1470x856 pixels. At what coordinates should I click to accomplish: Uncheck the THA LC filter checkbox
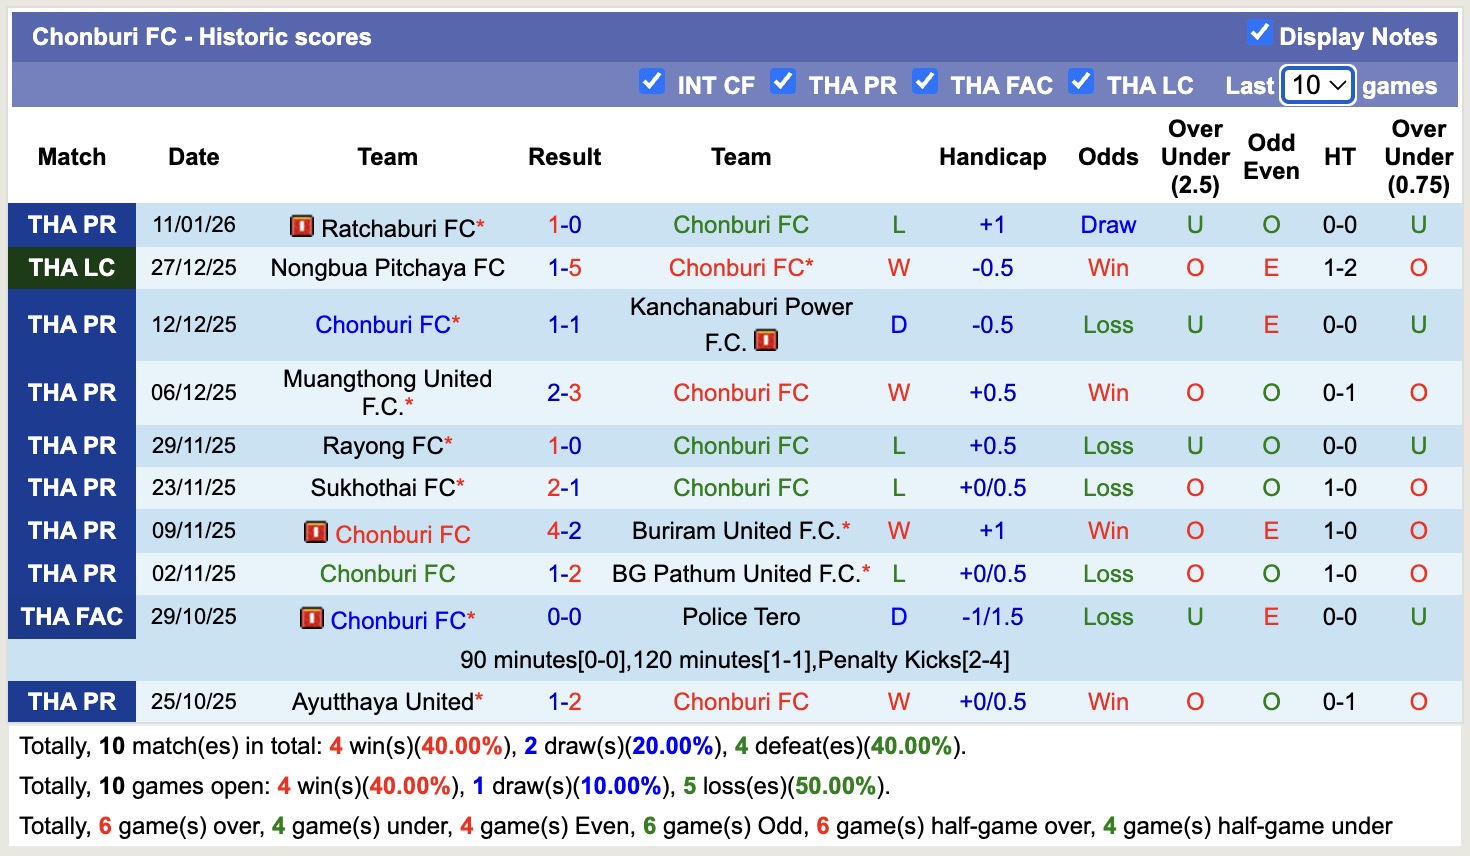point(1081,82)
